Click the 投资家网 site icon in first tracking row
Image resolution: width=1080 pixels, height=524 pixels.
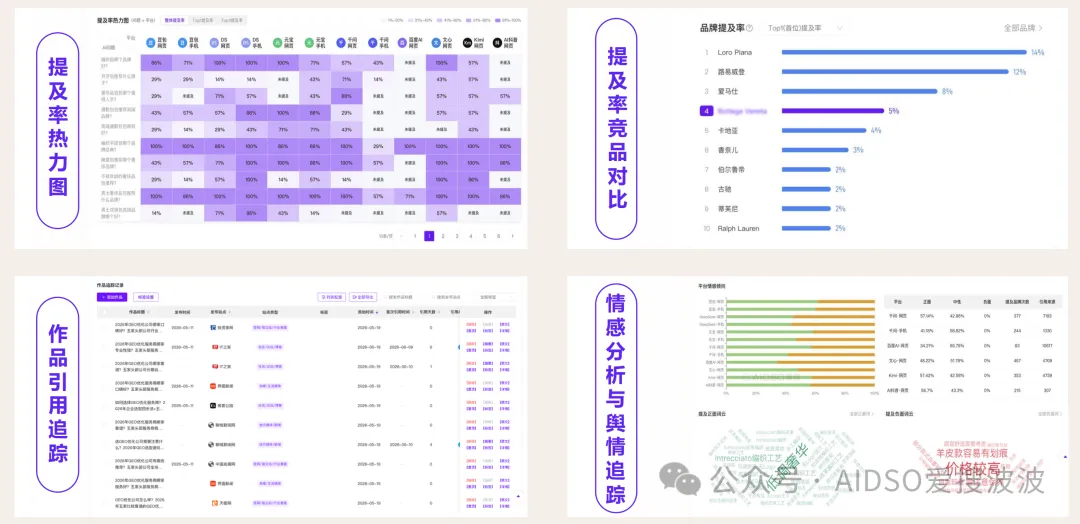point(214,328)
